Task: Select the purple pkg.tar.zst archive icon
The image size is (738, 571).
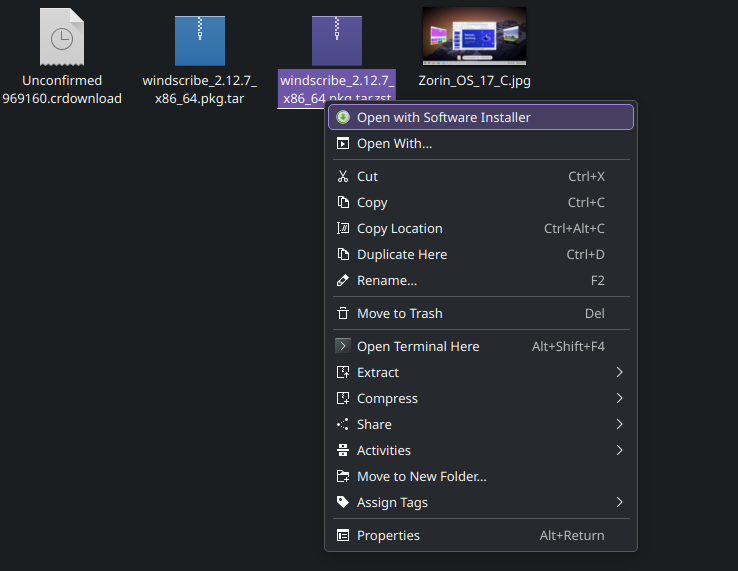Action: (337, 40)
